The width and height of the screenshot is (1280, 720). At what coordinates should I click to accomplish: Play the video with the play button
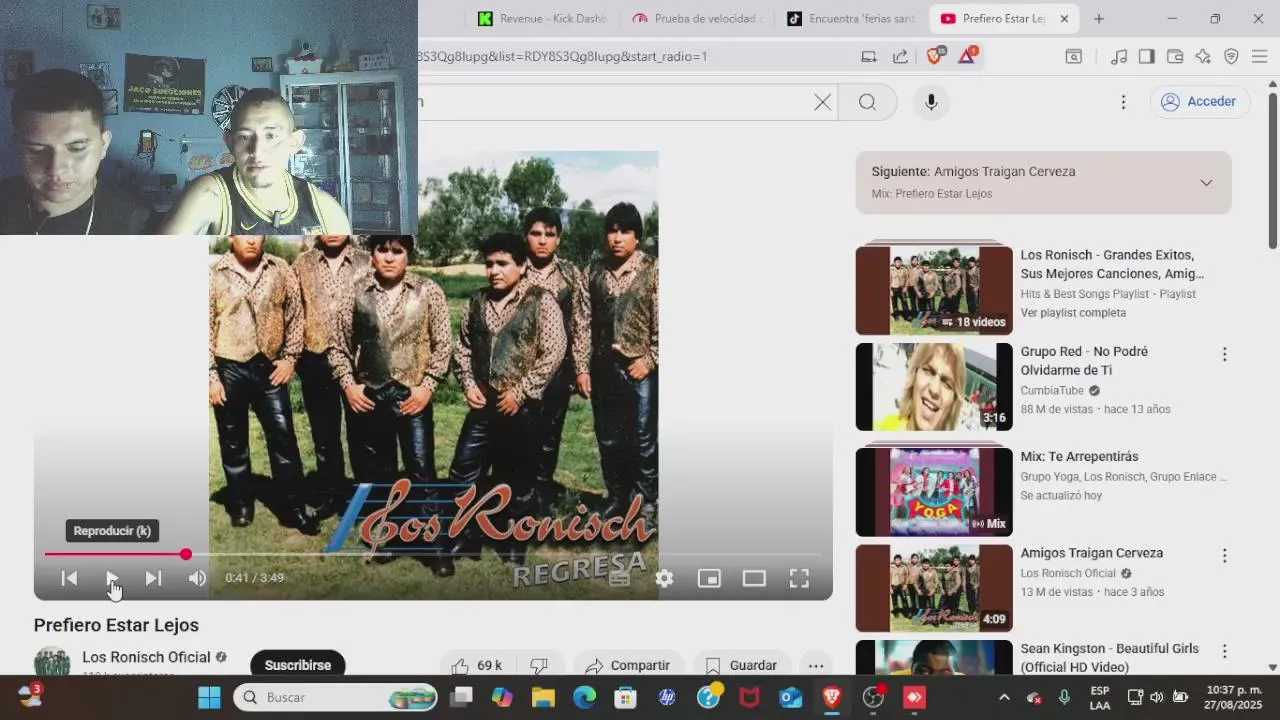[x=112, y=578]
